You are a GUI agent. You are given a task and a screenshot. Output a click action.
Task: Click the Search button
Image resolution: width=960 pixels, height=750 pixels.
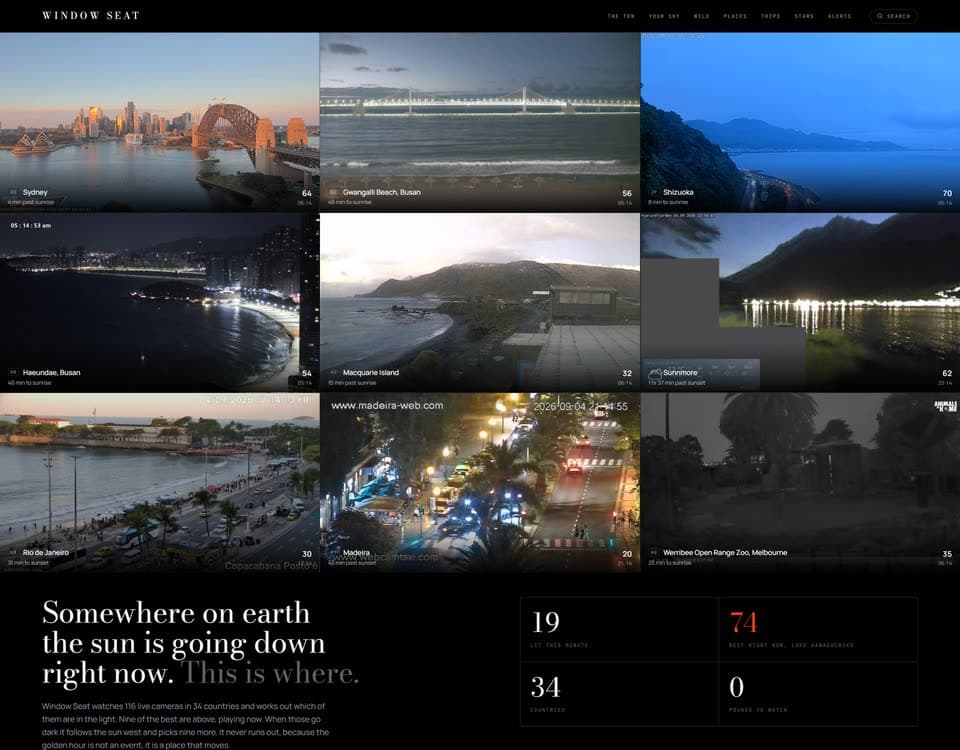click(893, 16)
